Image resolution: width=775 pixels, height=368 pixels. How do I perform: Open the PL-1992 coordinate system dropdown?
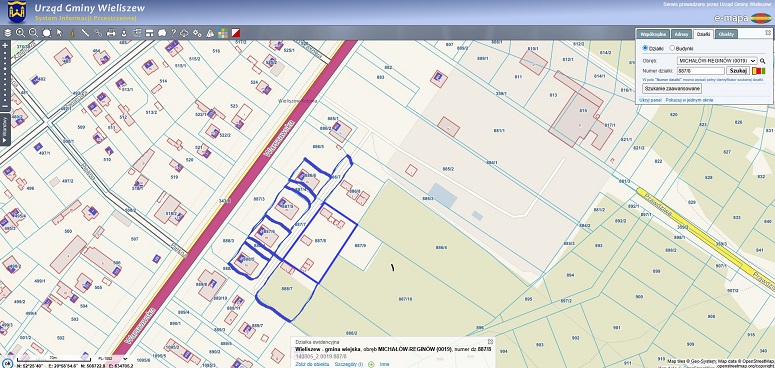[x=112, y=359]
